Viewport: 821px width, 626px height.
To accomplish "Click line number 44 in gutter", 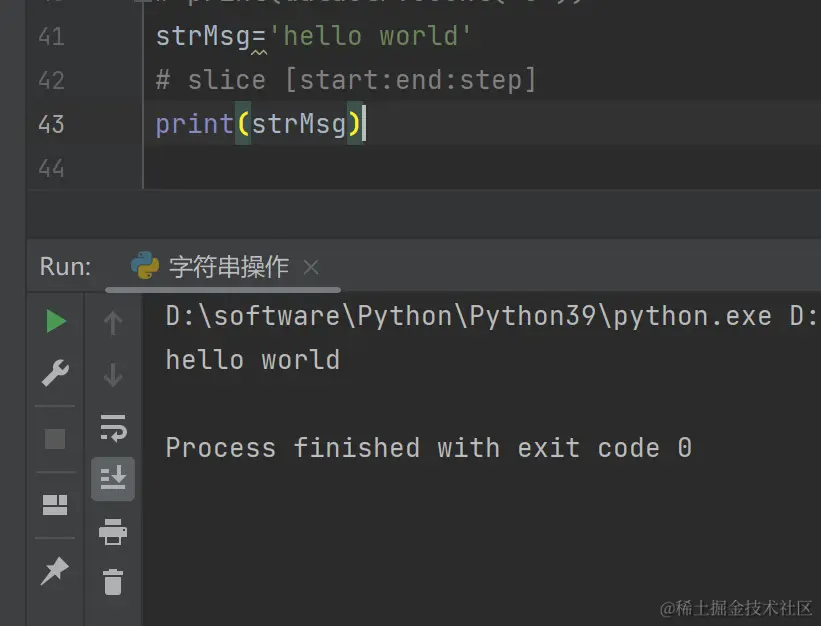I will tap(51, 169).
